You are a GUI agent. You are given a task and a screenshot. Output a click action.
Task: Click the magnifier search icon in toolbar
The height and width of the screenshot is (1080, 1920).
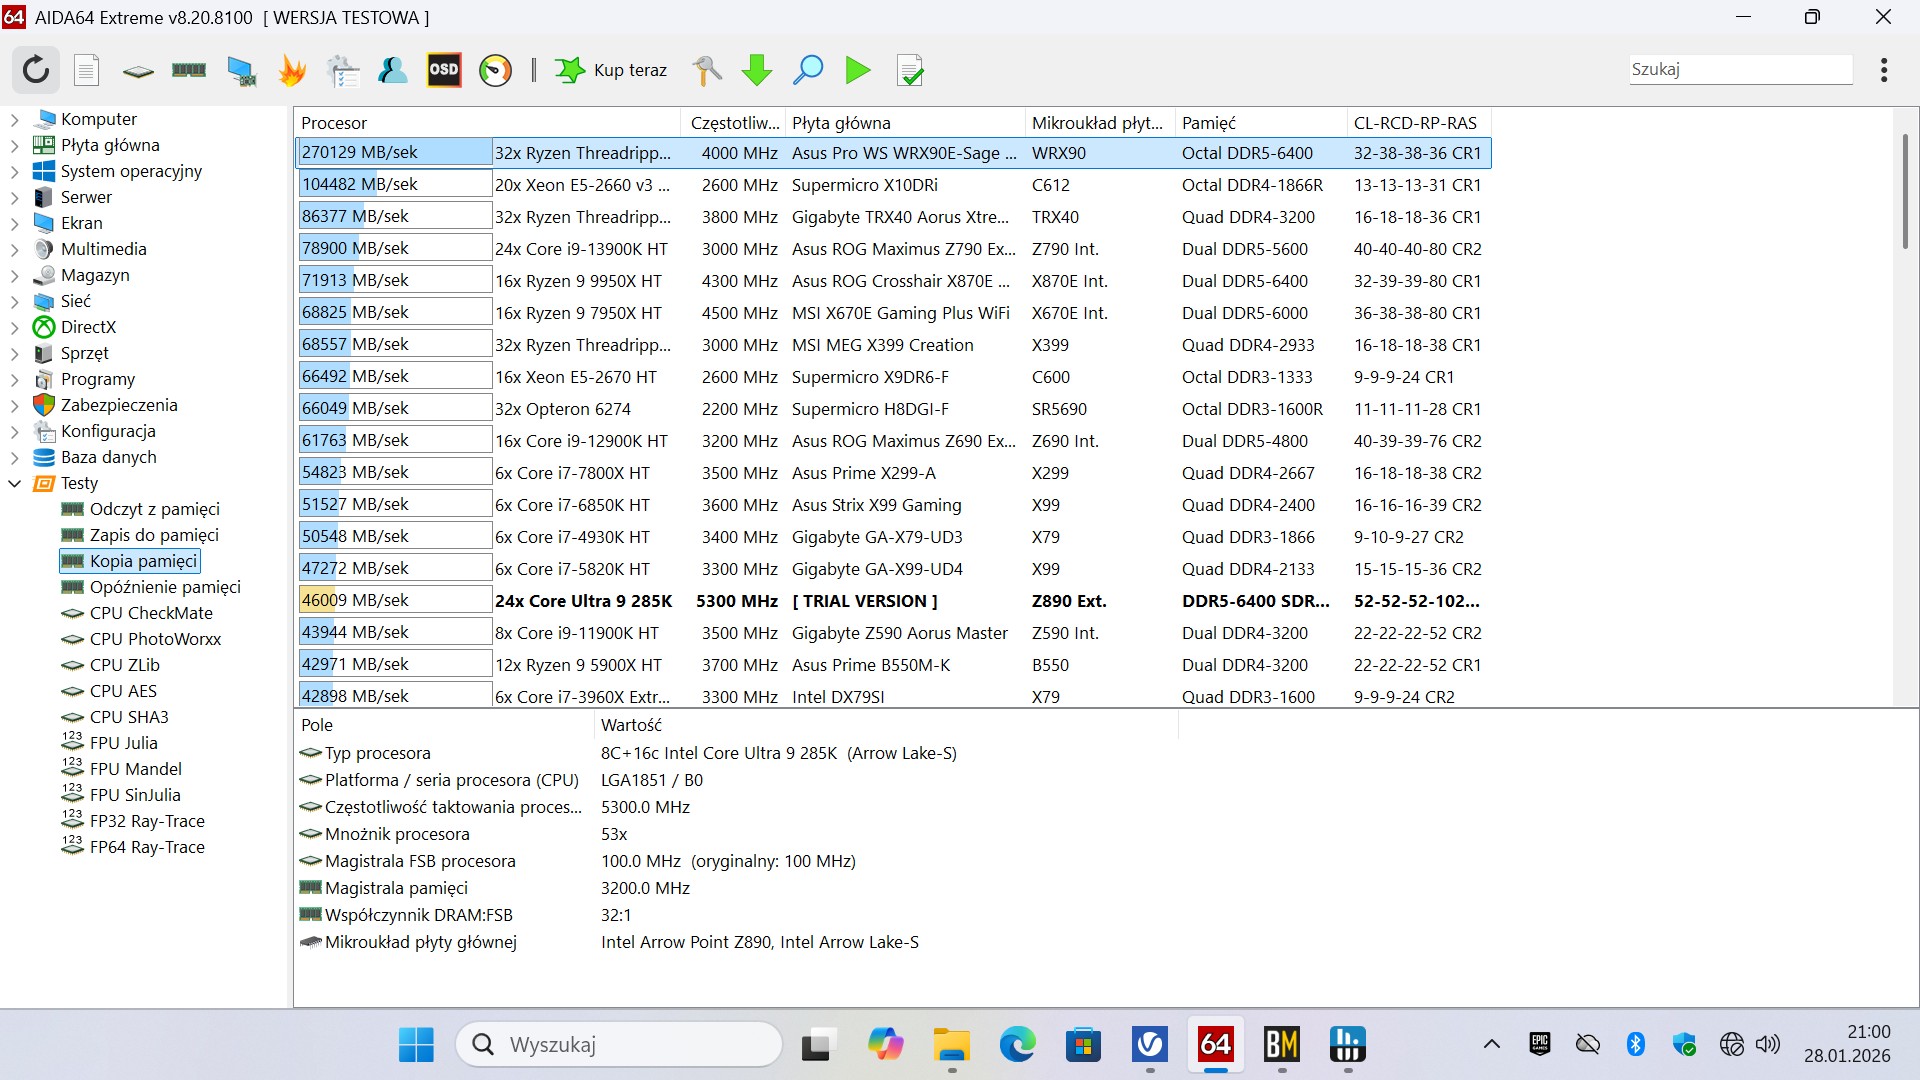pyautogui.click(x=807, y=70)
